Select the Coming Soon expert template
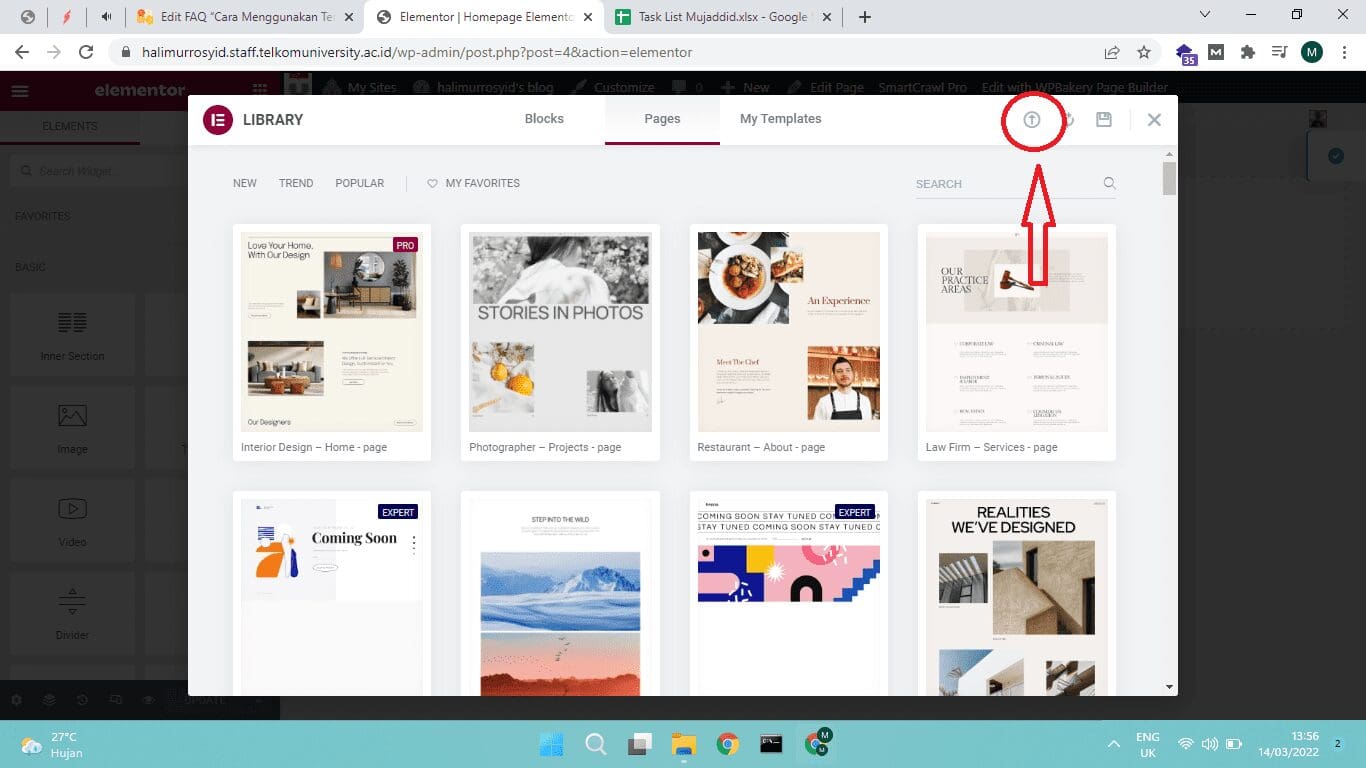The width and height of the screenshot is (1366, 768). pos(332,593)
